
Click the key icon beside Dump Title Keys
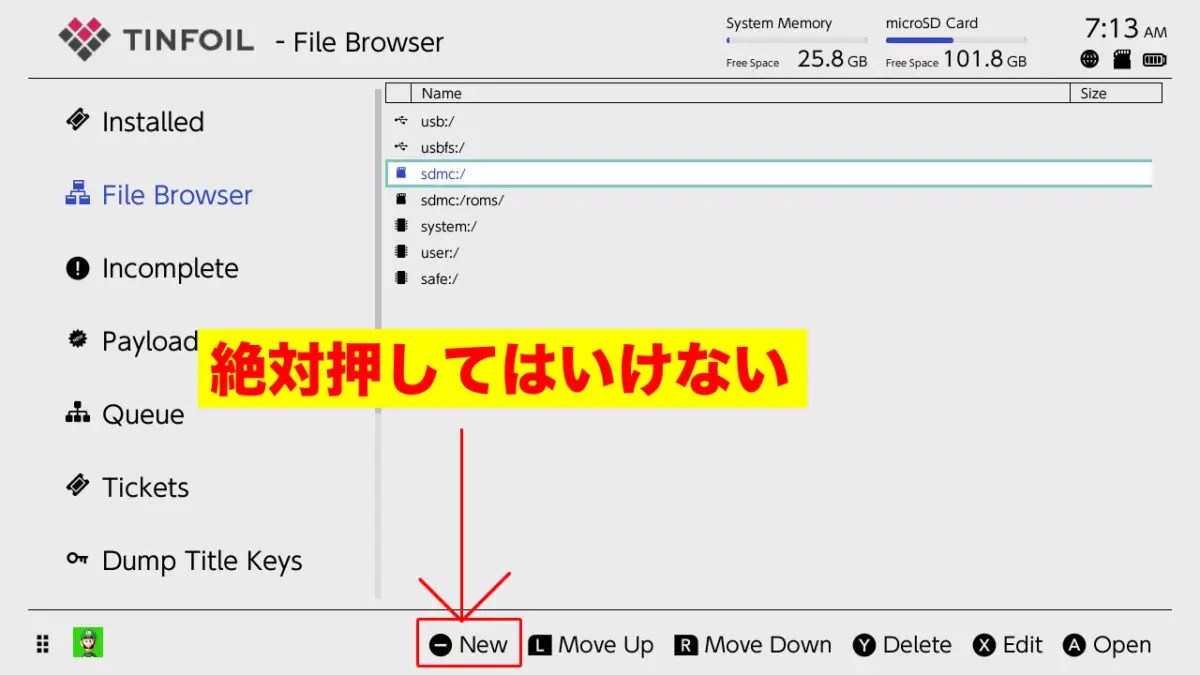(78, 561)
